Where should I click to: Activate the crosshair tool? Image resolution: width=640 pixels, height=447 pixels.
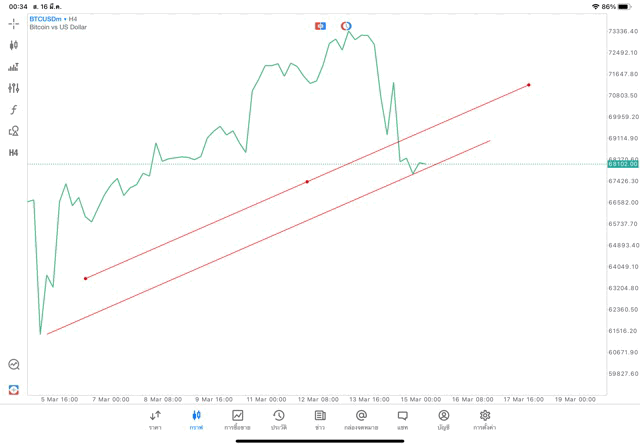pyautogui.click(x=13, y=23)
